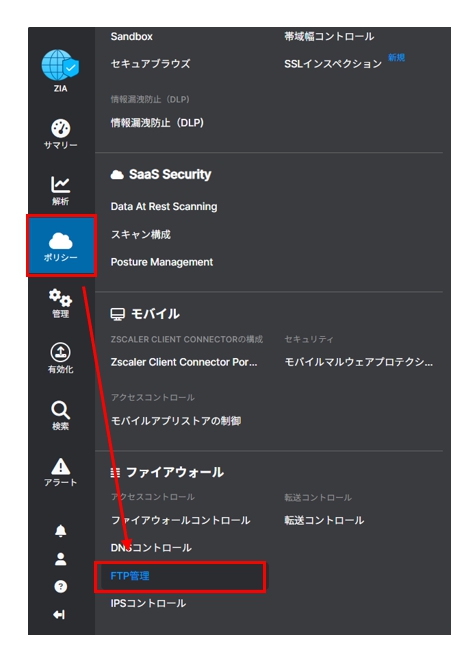Open the サマリー dashboard icon
This screenshot has height=668, width=475.
pyautogui.click(x=60, y=128)
